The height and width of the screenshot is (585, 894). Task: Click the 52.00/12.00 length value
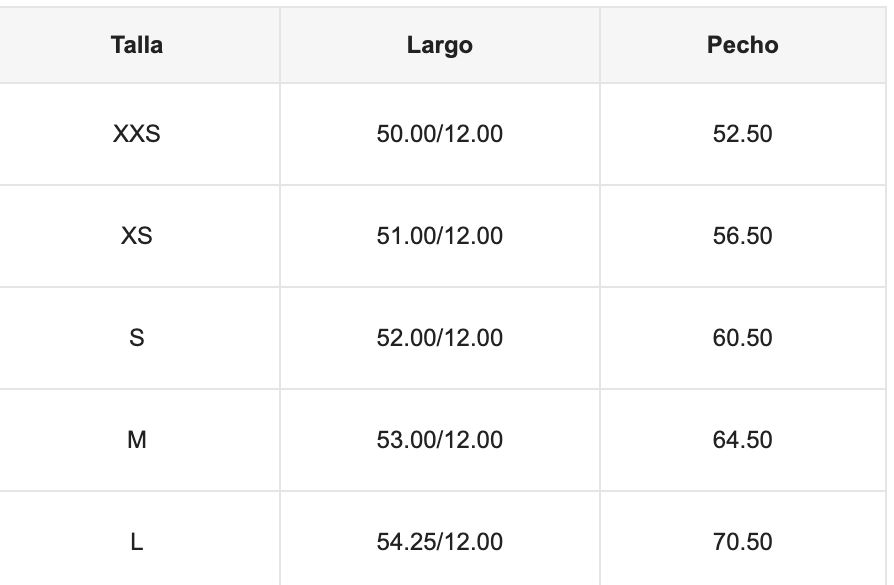click(x=439, y=338)
